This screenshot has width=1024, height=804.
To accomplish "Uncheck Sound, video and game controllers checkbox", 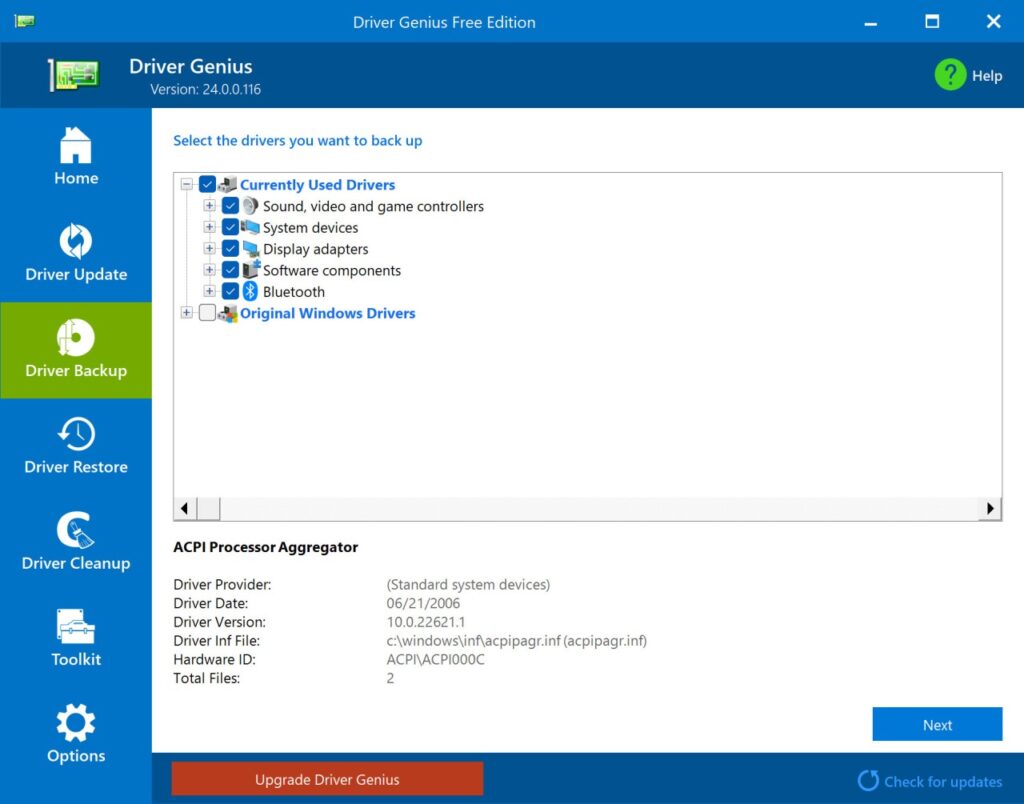I will tap(230, 206).
